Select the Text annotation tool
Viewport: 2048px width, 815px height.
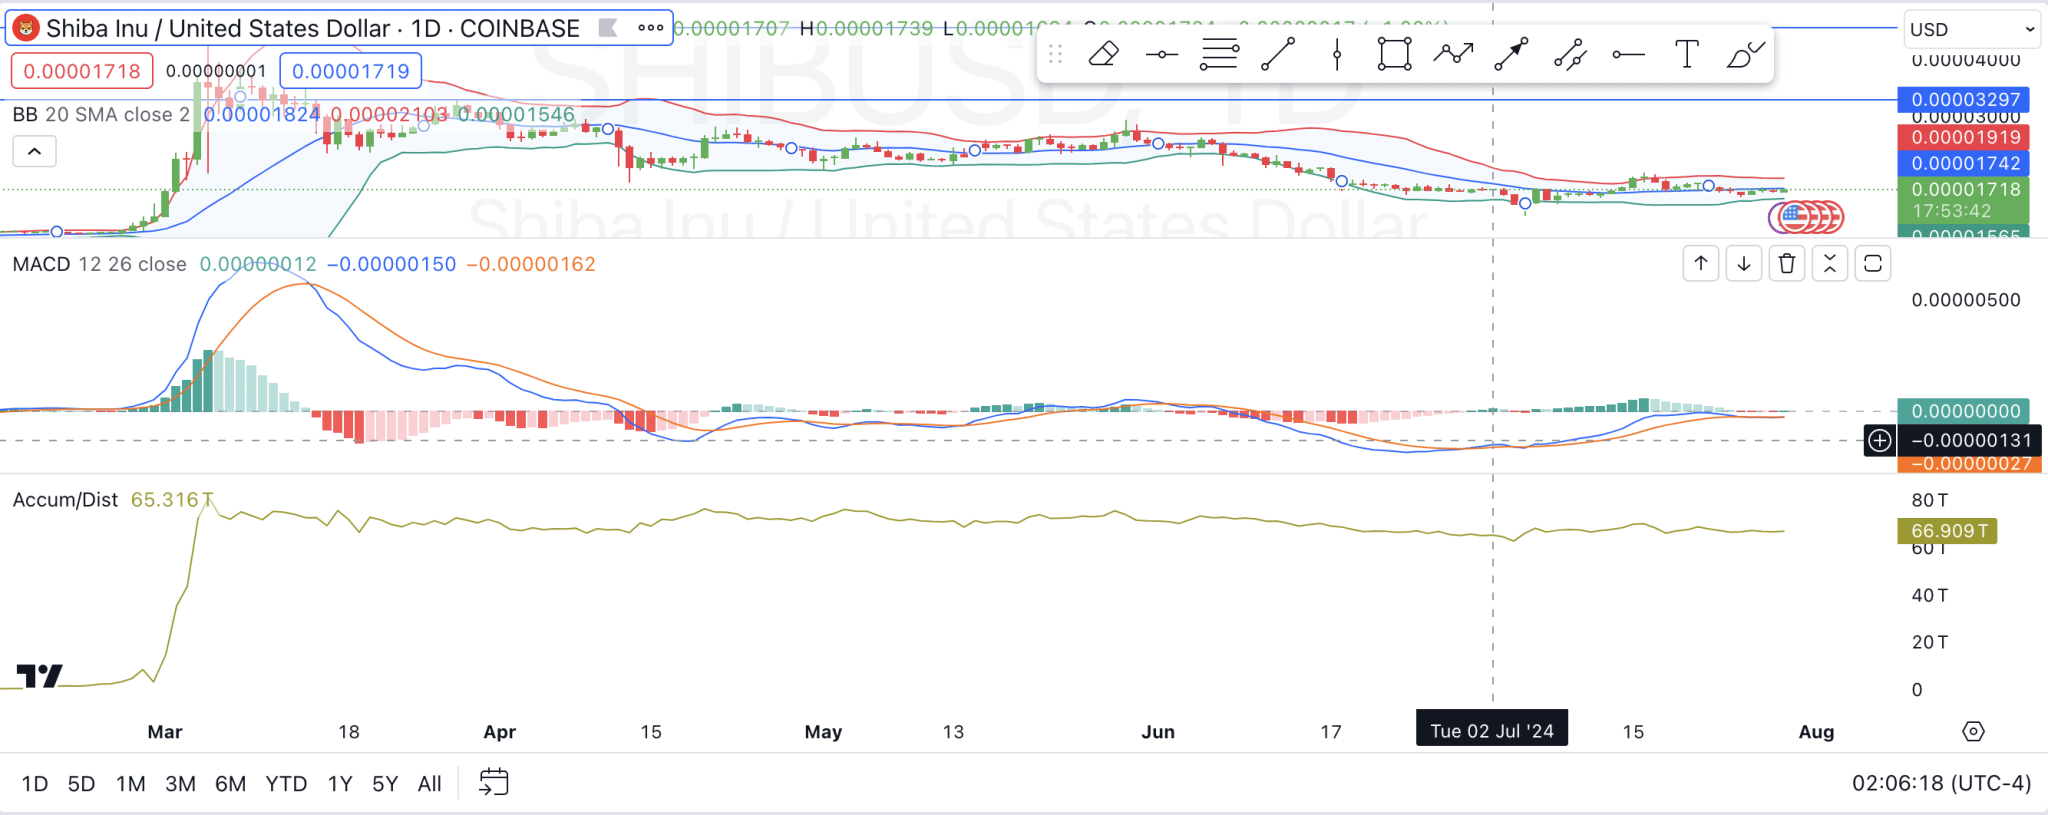[x=1686, y=54]
